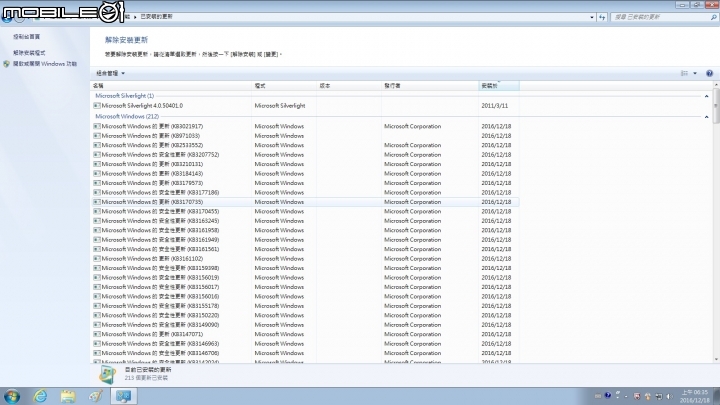Sort by the 程式 column header
The width and height of the screenshot is (720, 405).
pyautogui.click(x=284, y=86)
